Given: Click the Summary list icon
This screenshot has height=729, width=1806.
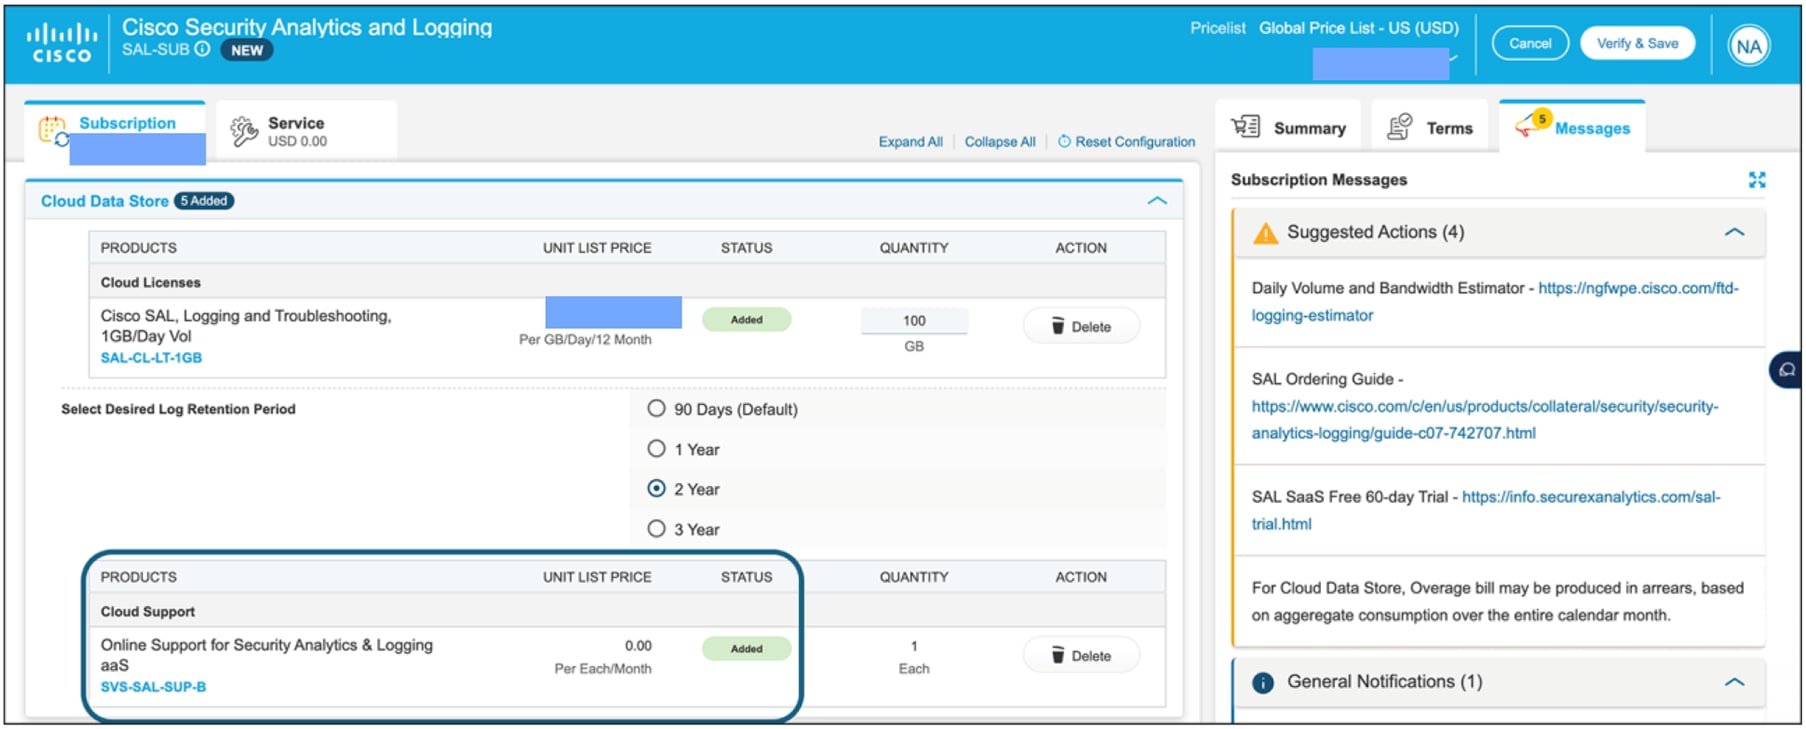Looking at the screenshot, I should [1245, 127].
